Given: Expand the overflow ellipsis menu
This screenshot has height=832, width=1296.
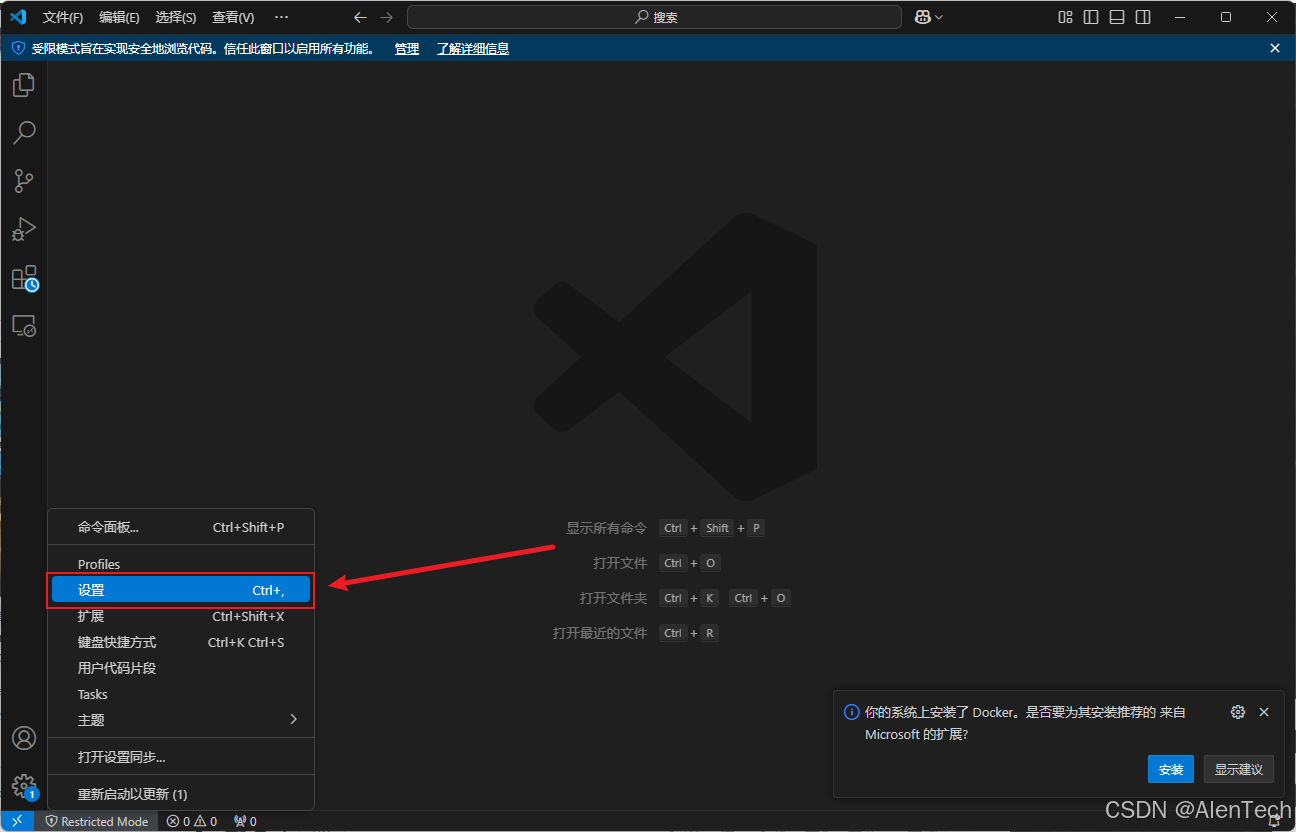Looking at the screenshot, I should pyautogui.click(x=281, y=17).
